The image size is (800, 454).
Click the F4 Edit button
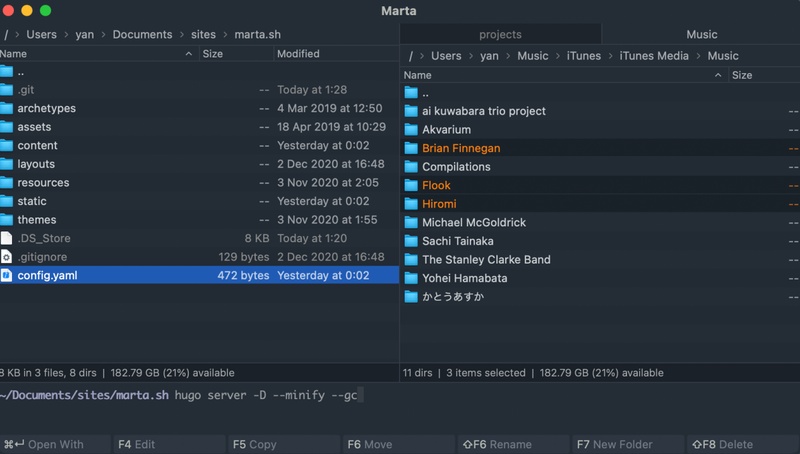(x=169, y=444)
